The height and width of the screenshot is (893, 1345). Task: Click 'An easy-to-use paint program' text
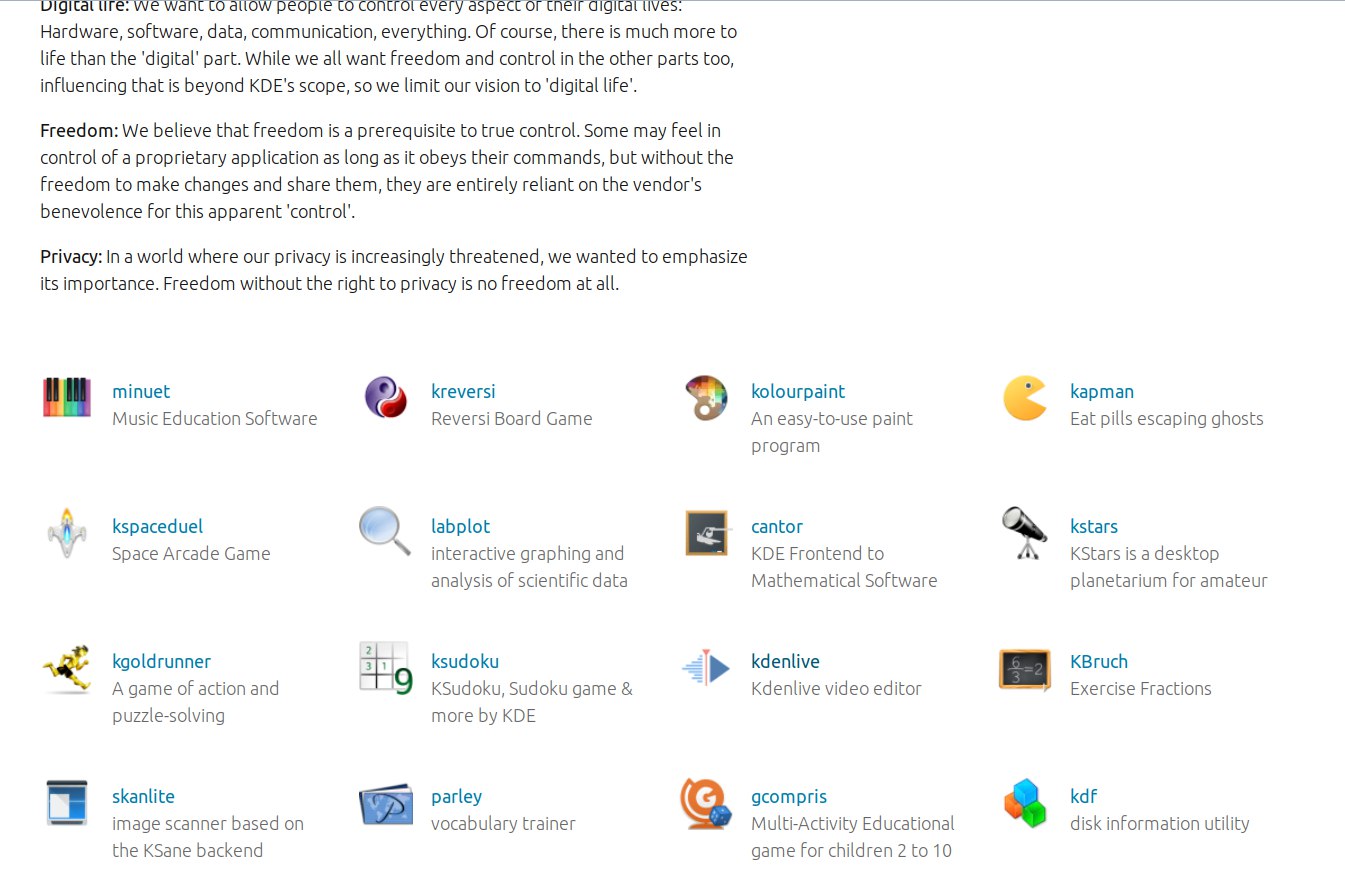tap(832, 432)
